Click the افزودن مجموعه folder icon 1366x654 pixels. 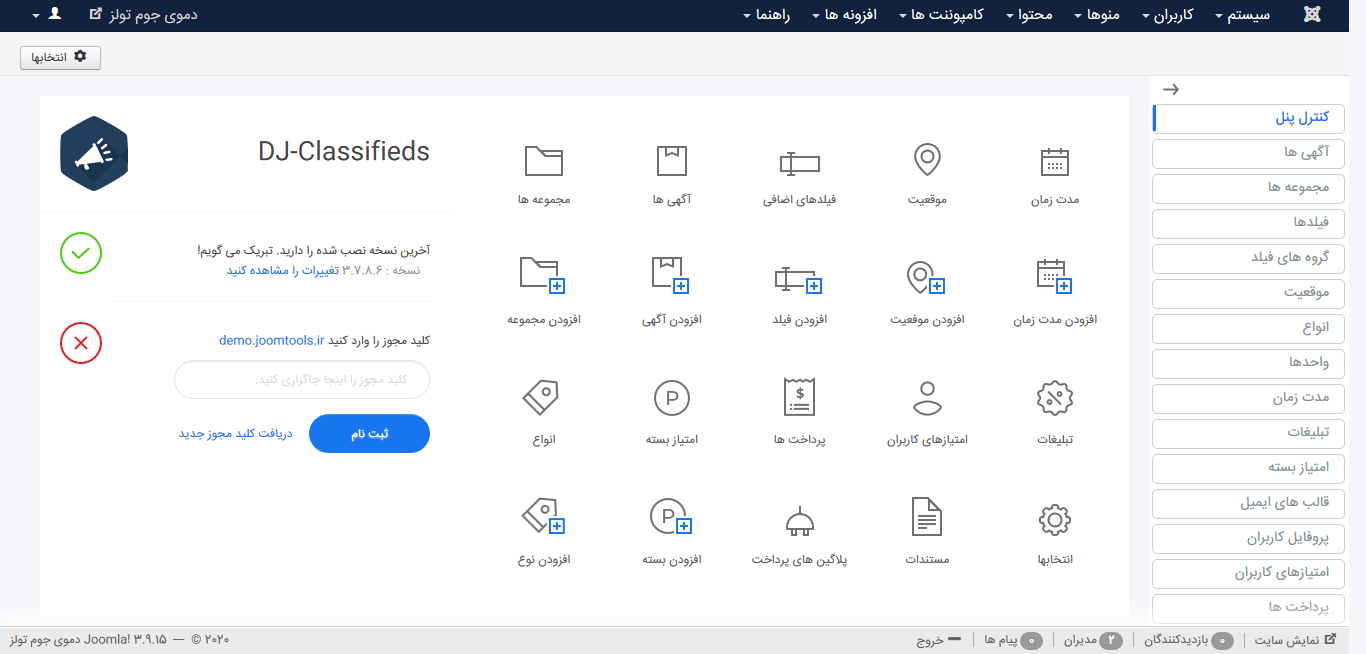543,275
